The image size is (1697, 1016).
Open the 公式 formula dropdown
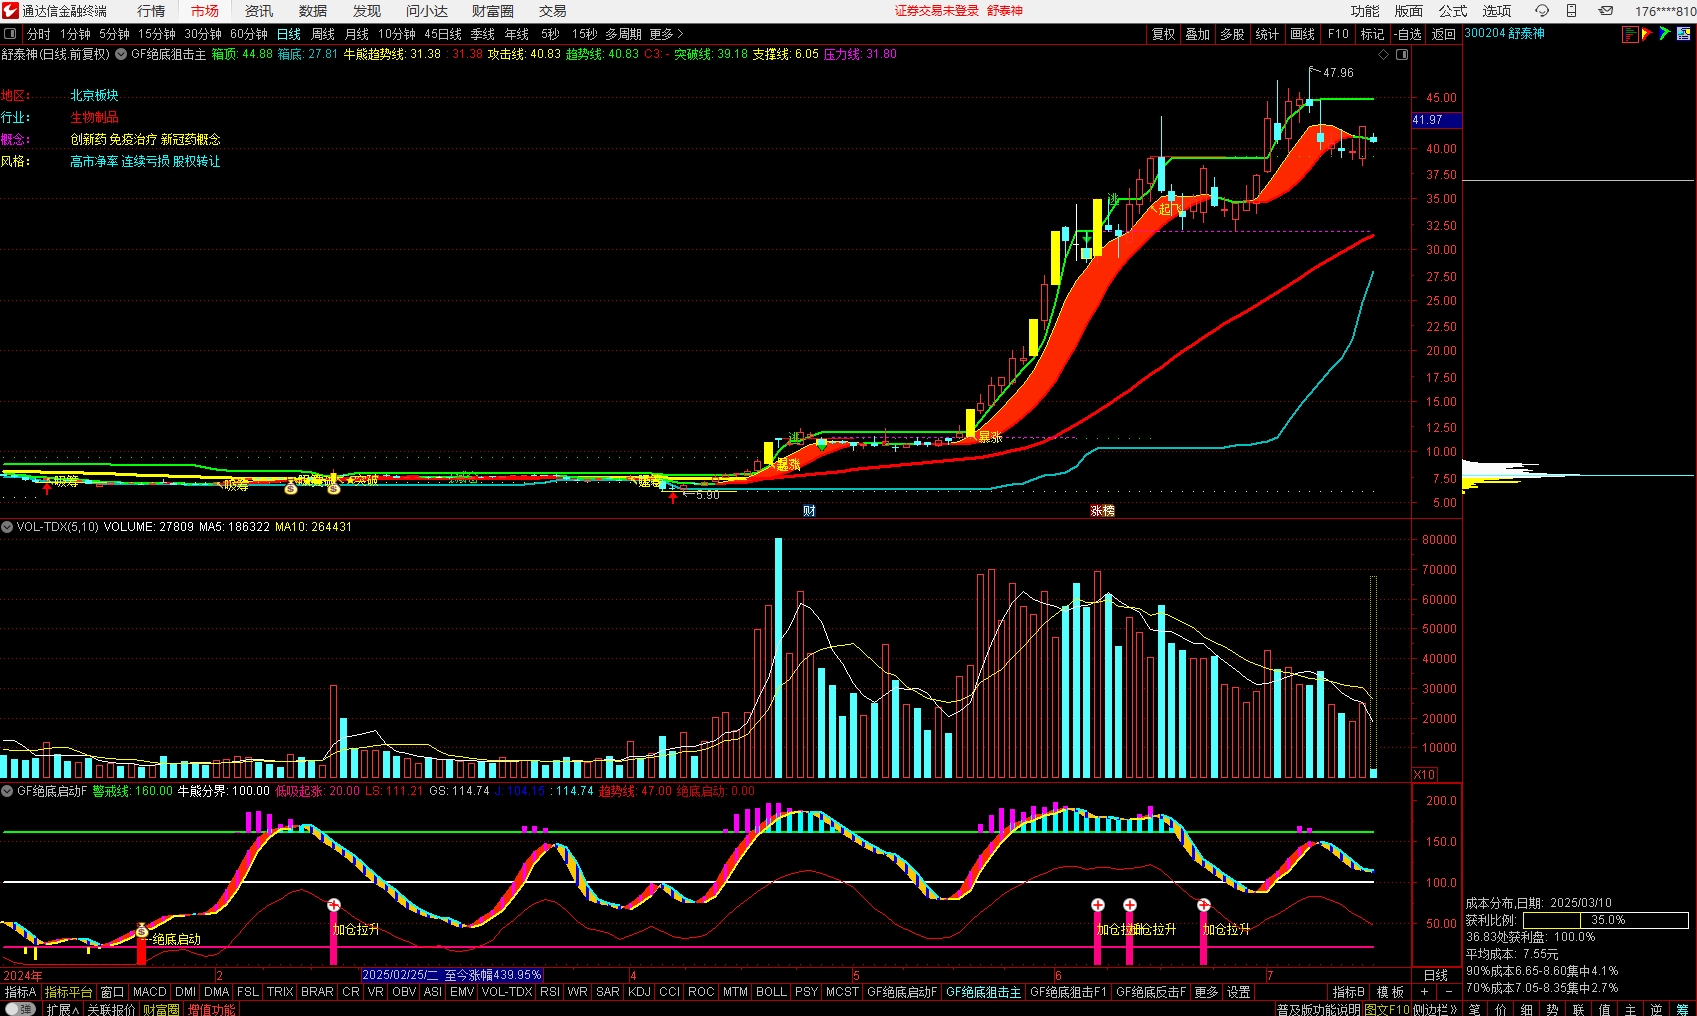(1452, 11)
